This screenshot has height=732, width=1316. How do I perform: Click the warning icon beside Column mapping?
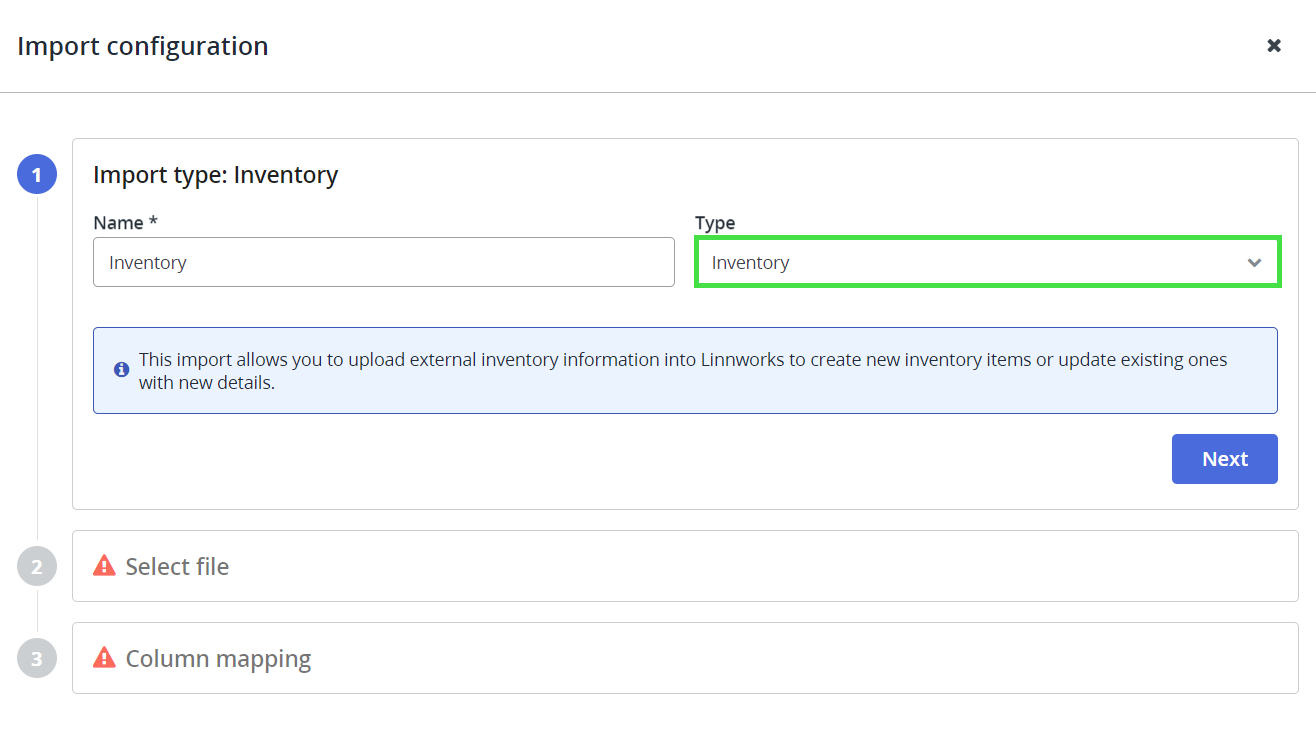pos(104,658)
